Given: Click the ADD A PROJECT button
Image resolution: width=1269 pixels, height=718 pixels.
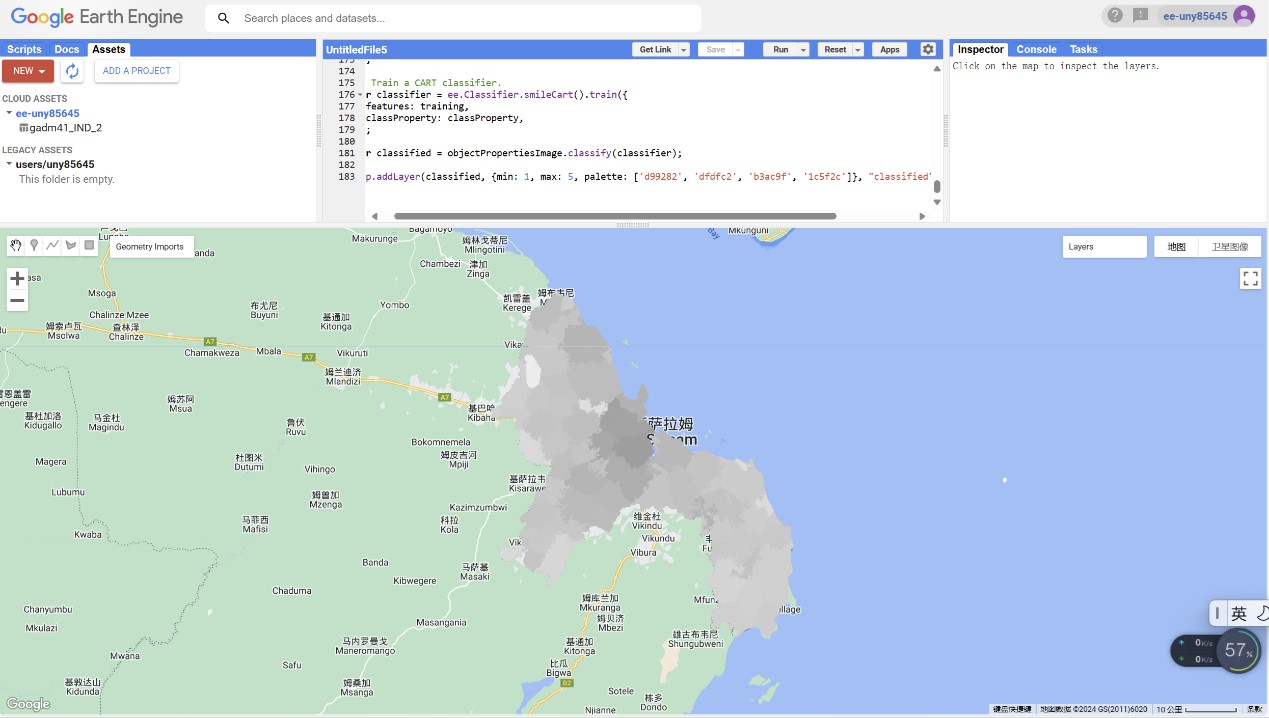Looking at the screenshot, I should point(137,71).
